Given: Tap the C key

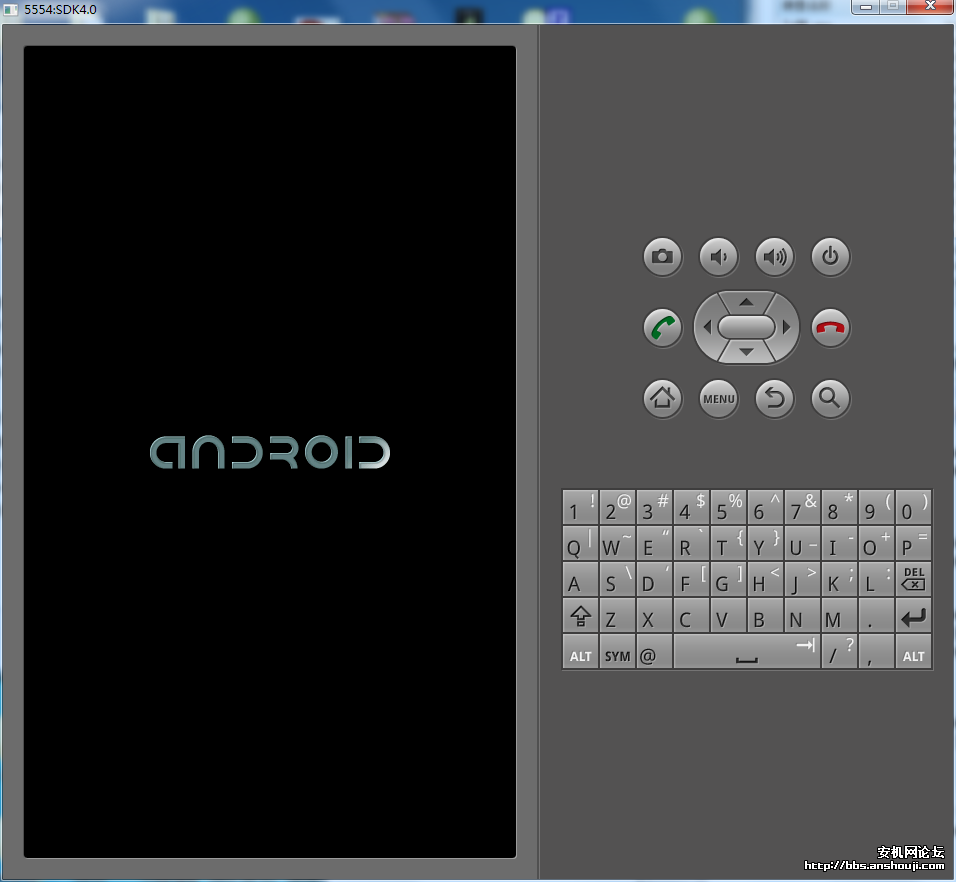Looking at the screenshot, I should pyautogui.click(x=691, y=616).
